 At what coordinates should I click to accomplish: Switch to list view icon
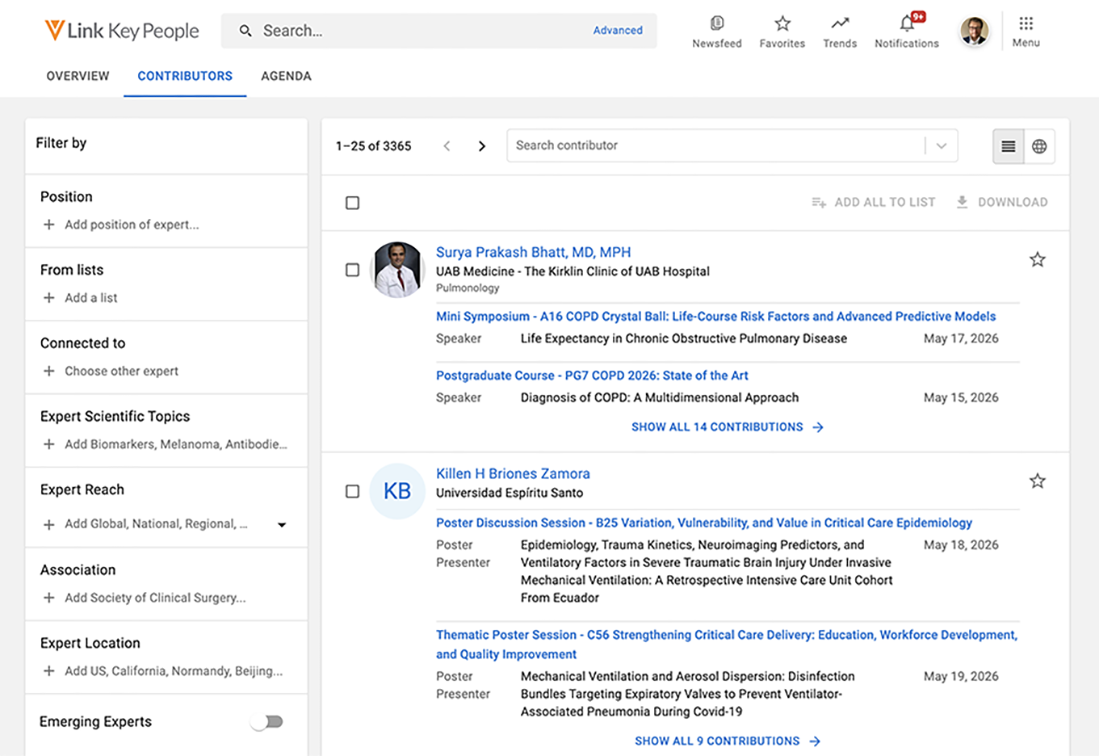click(x=1008, y=147)
